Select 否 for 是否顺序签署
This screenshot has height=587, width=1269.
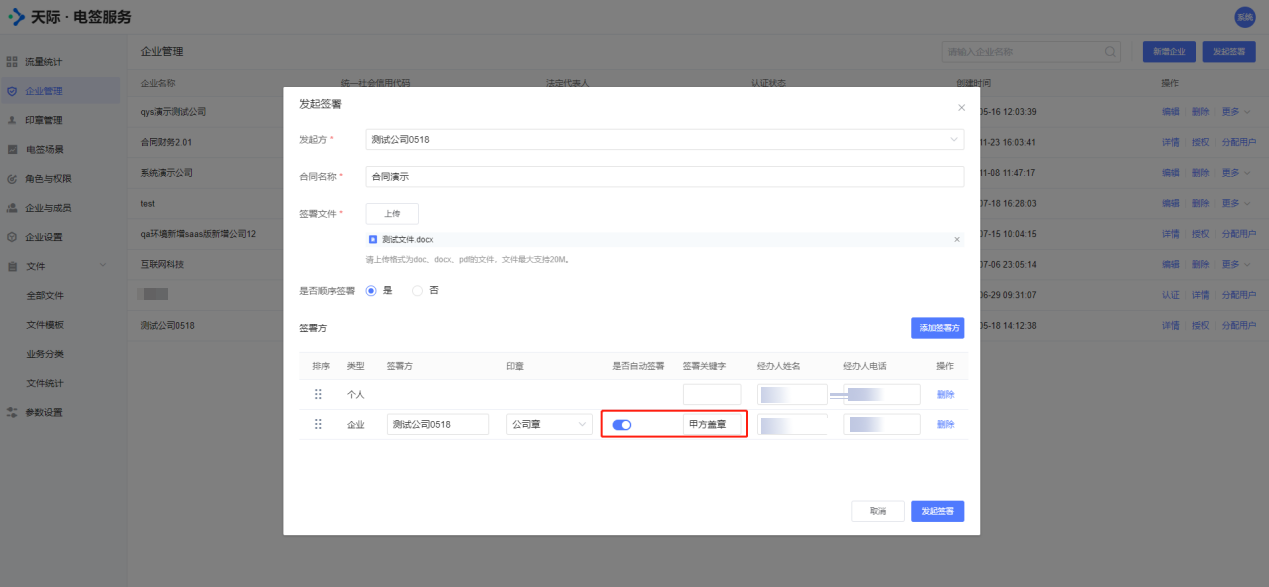418,291
